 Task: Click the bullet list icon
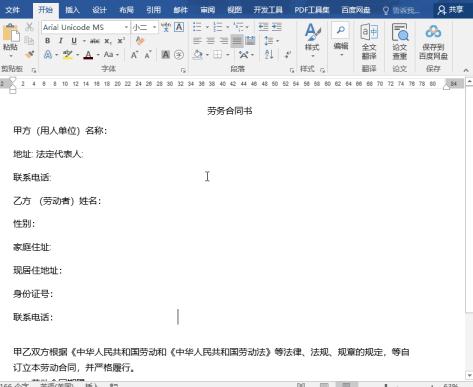click(x=197, y=27)
